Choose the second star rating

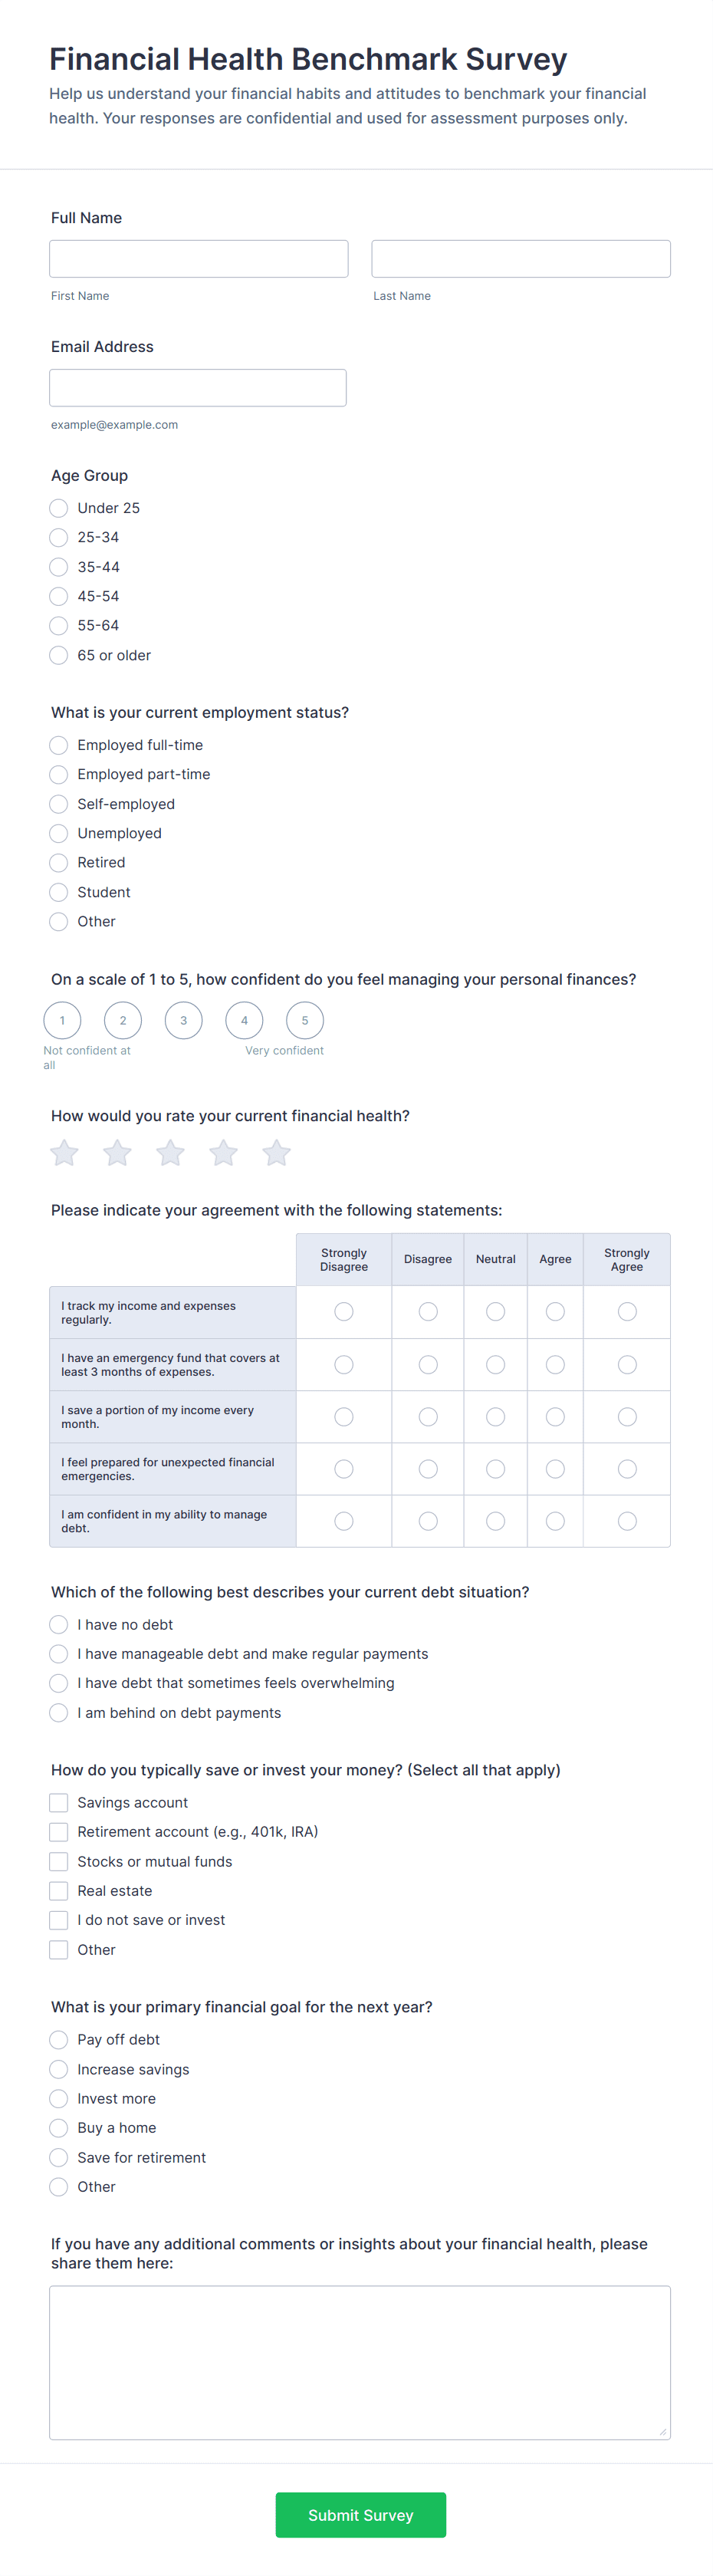[x=118, y=1153]
